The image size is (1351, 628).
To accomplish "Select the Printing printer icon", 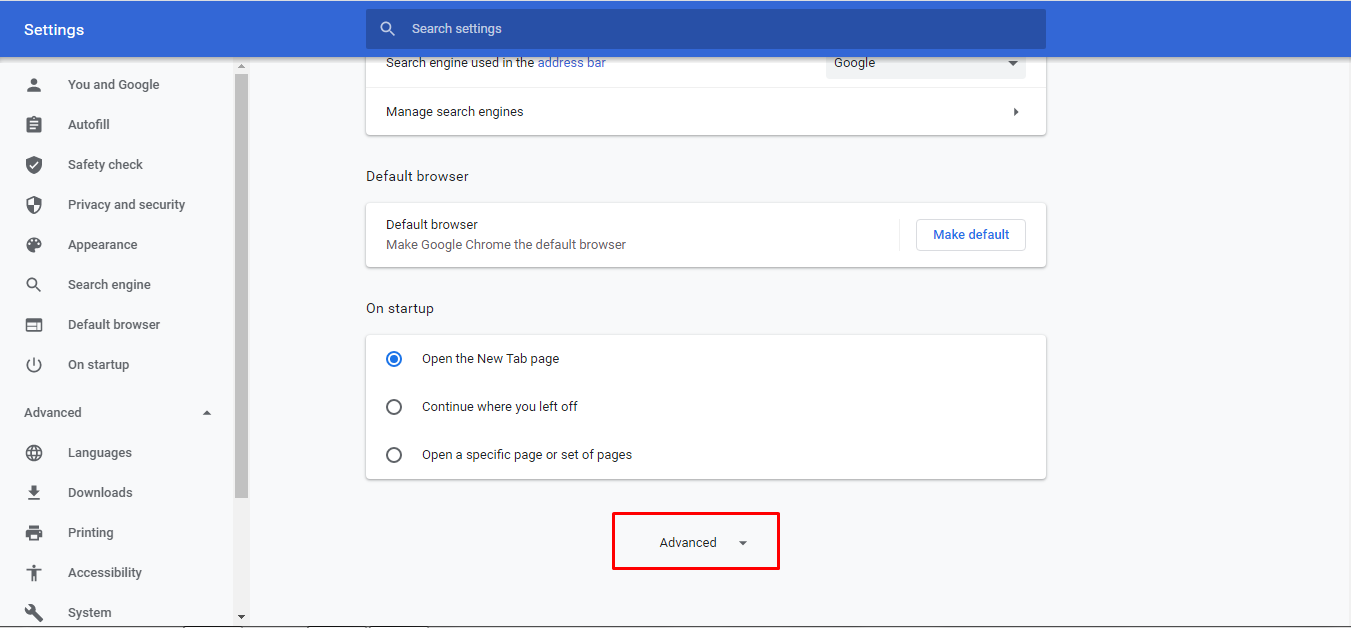I will pos(33,532).
